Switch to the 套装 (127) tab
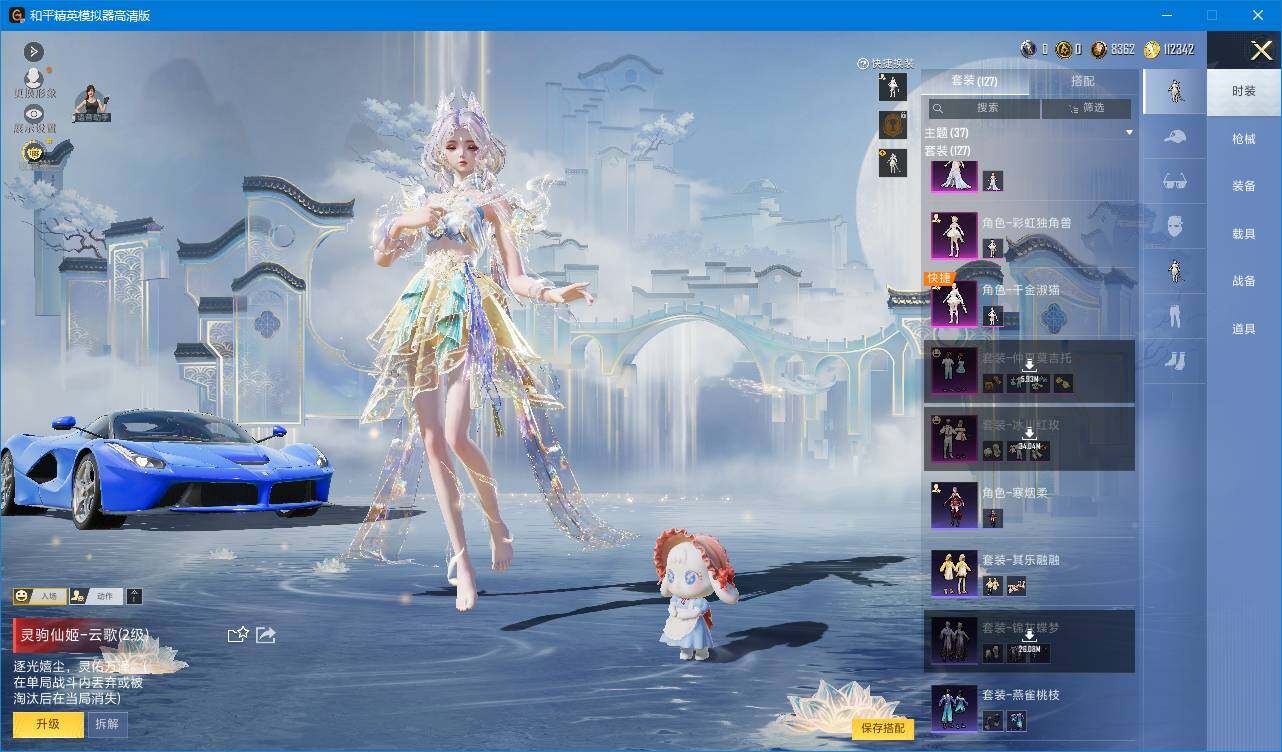This screenshot has width=1282, height=752. (x=975, y=81)
